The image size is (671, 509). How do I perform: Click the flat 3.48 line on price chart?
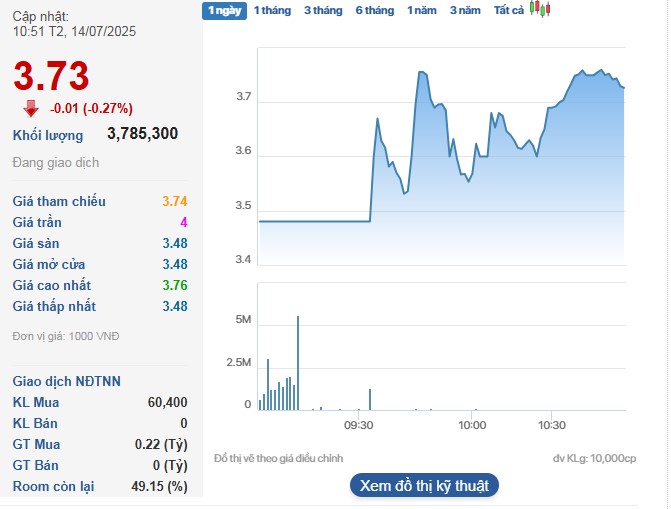pos(315,220)
